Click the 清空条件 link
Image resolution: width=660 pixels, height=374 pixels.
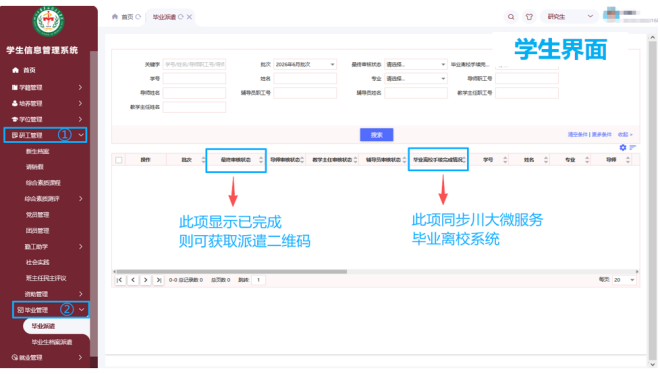coord(577,135)
